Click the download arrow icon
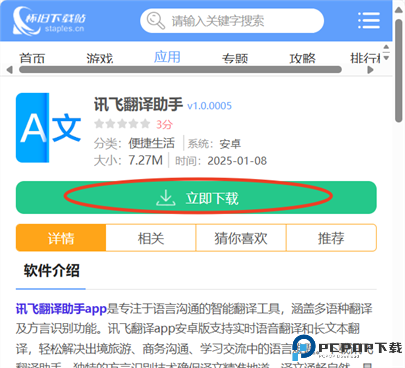Image resolution: width=405 pixels, height=368 pixels. tap(166, 198)
